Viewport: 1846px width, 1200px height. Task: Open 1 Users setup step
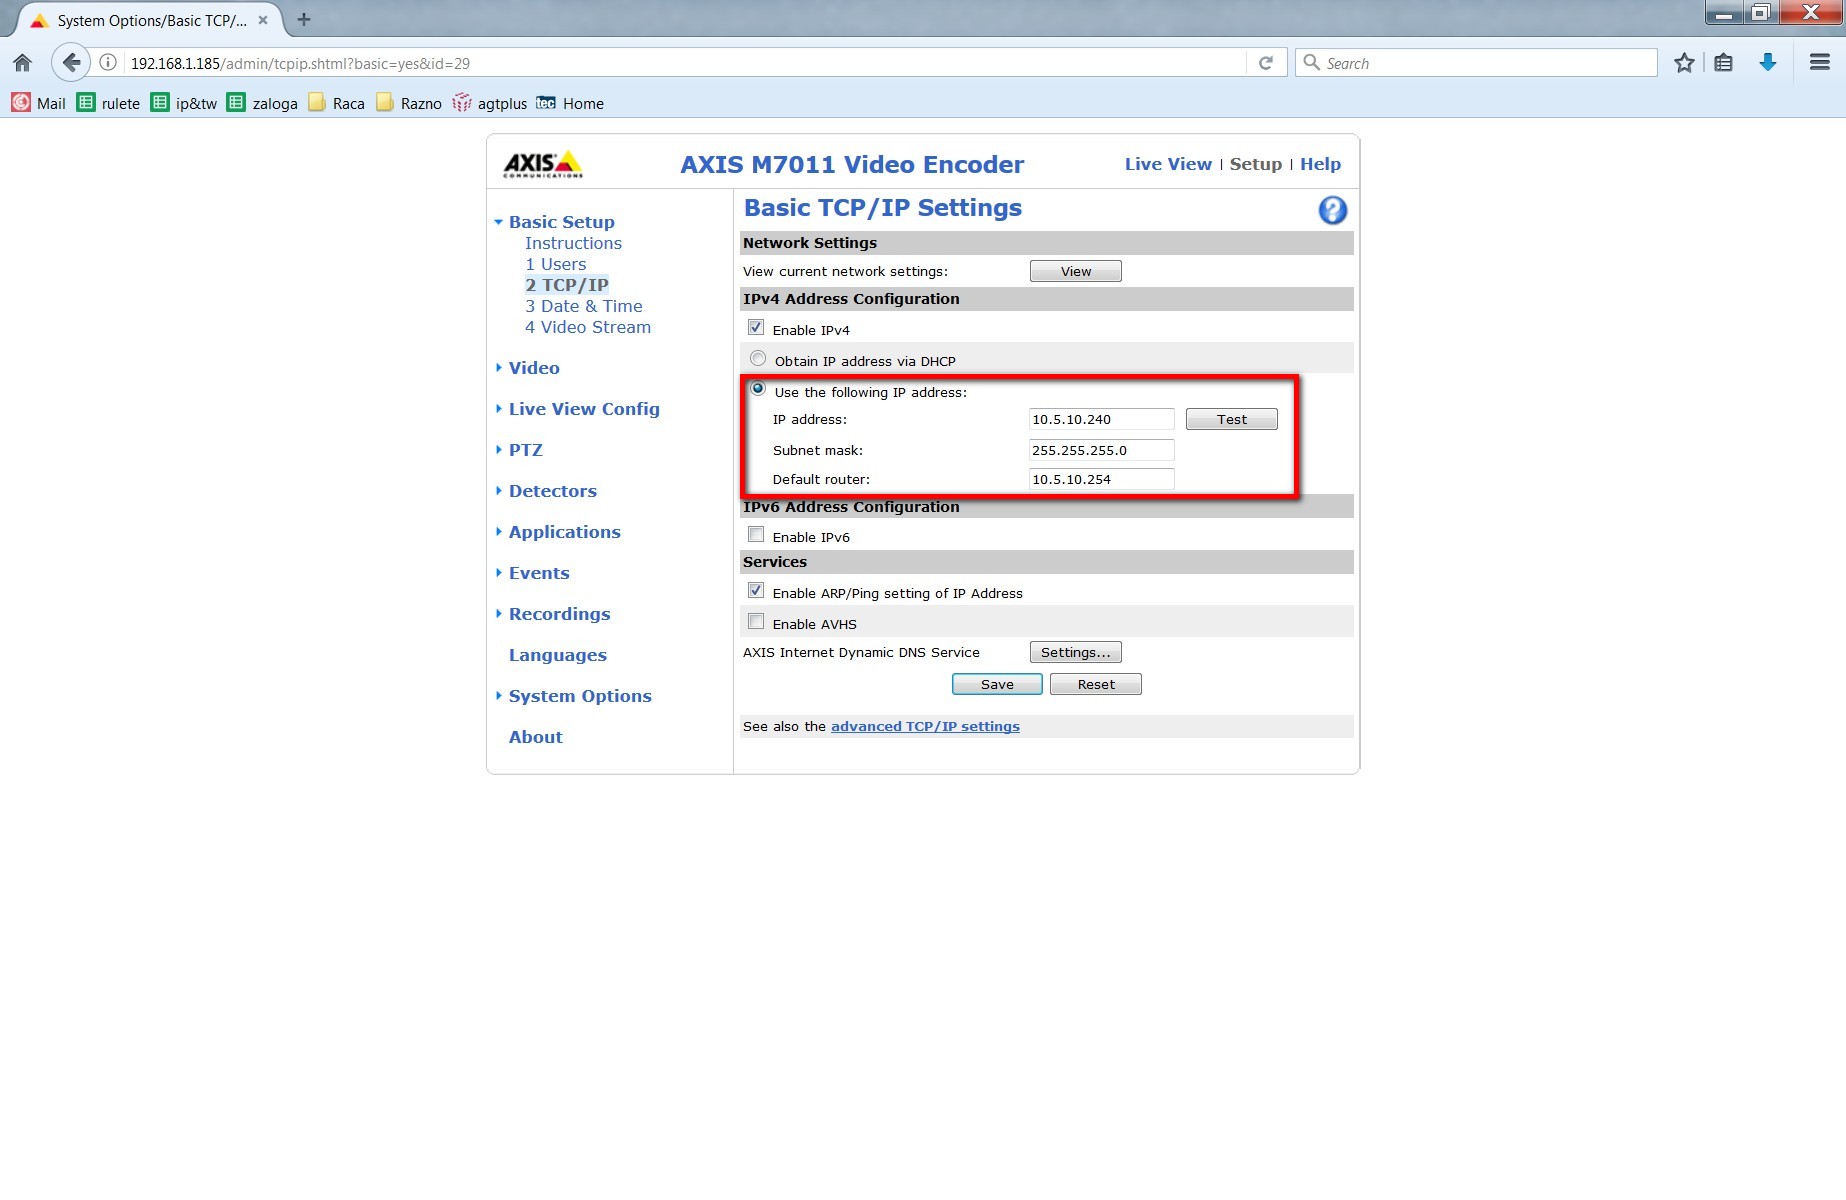point(556,264)
